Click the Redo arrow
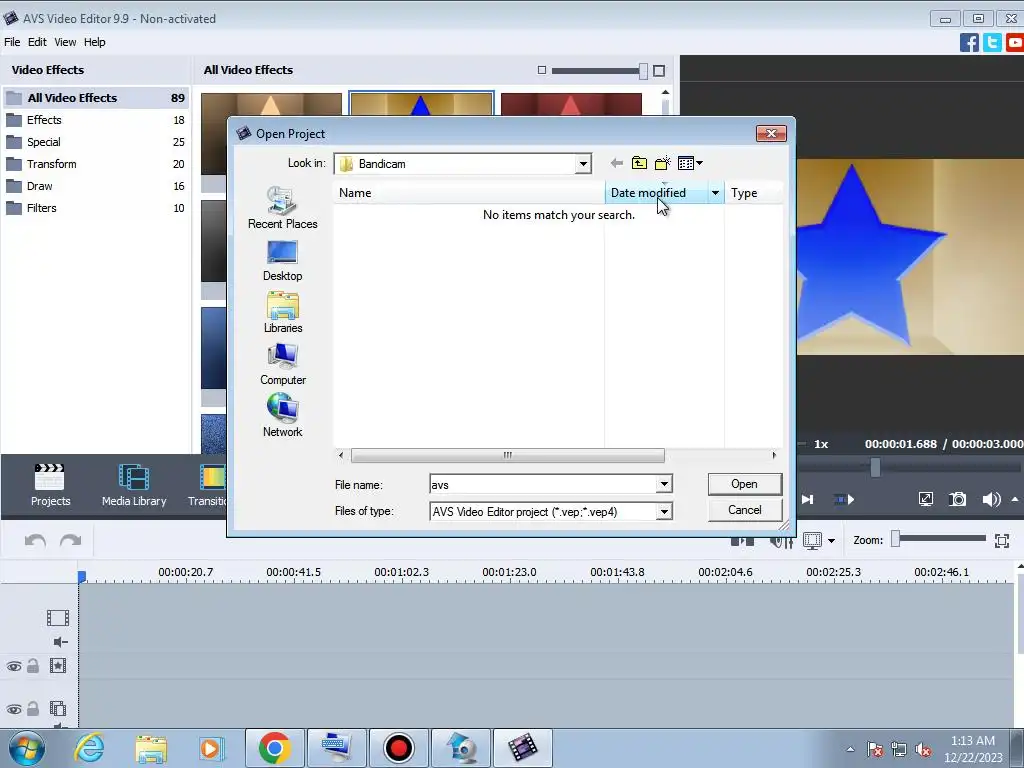Viewport: 1024px width, 768px height. coord(70,541)
